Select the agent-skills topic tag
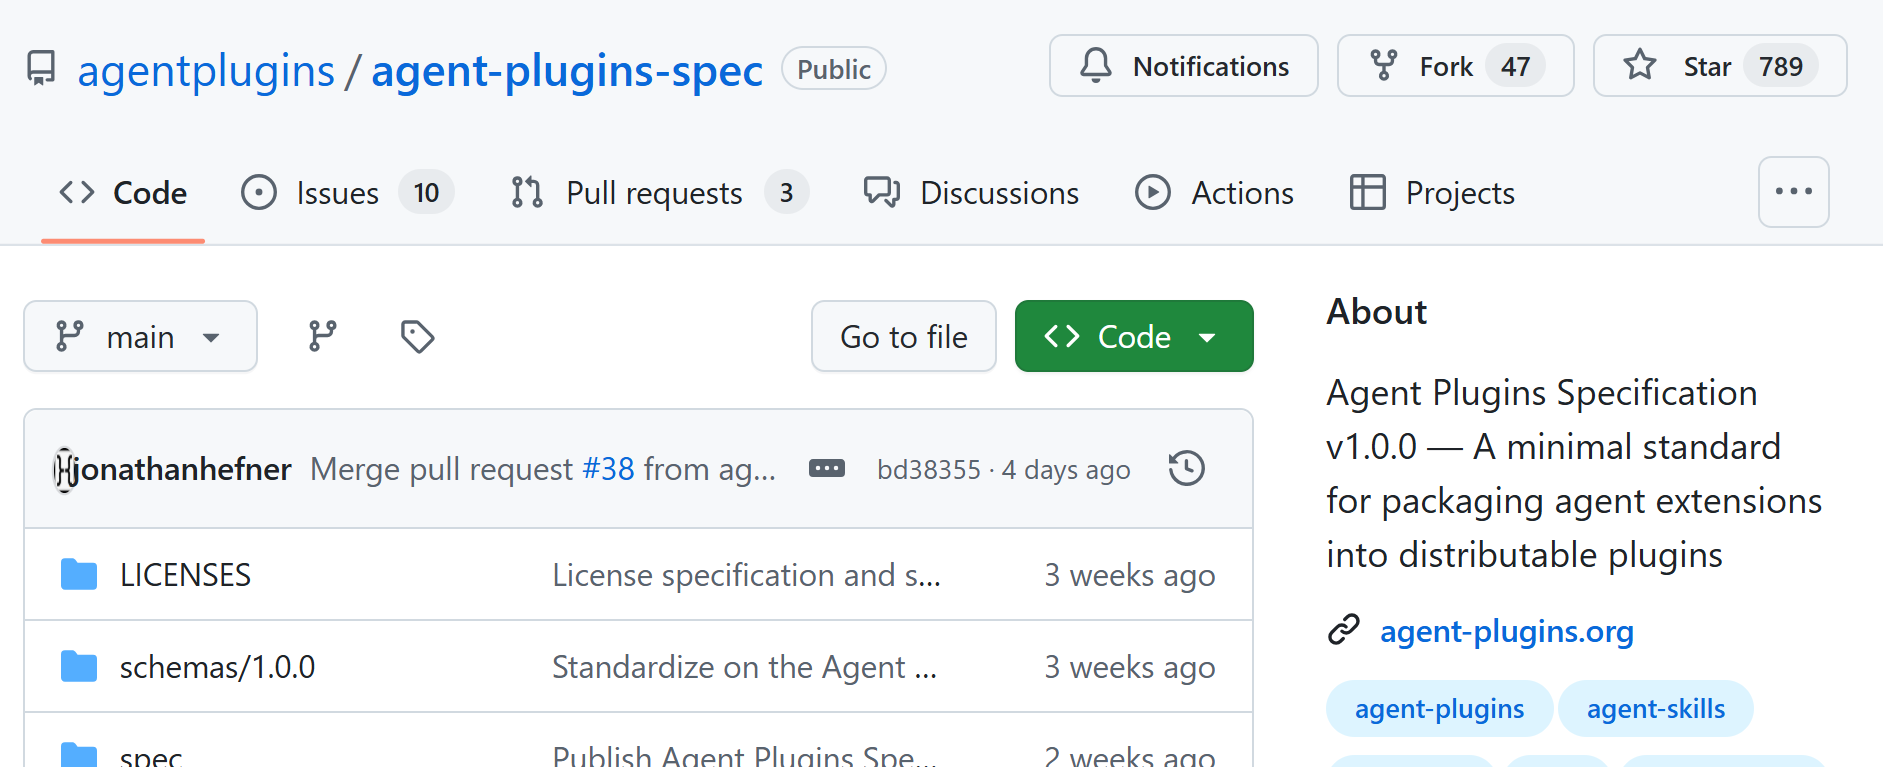This screenshot has height=767, width=1883. tap(1656, 709)
